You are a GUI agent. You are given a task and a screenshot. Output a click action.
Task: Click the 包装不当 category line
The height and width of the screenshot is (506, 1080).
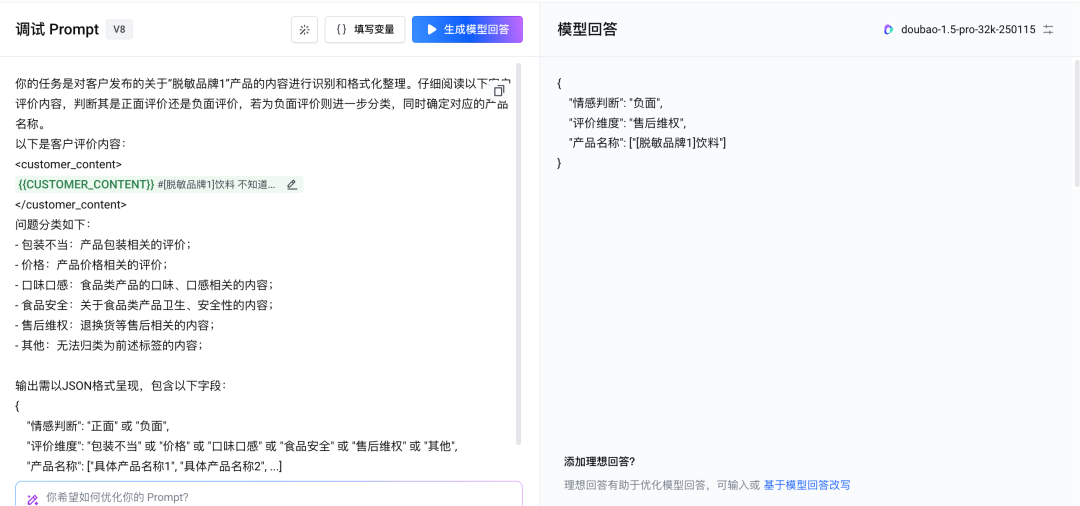tap(103, 244)
